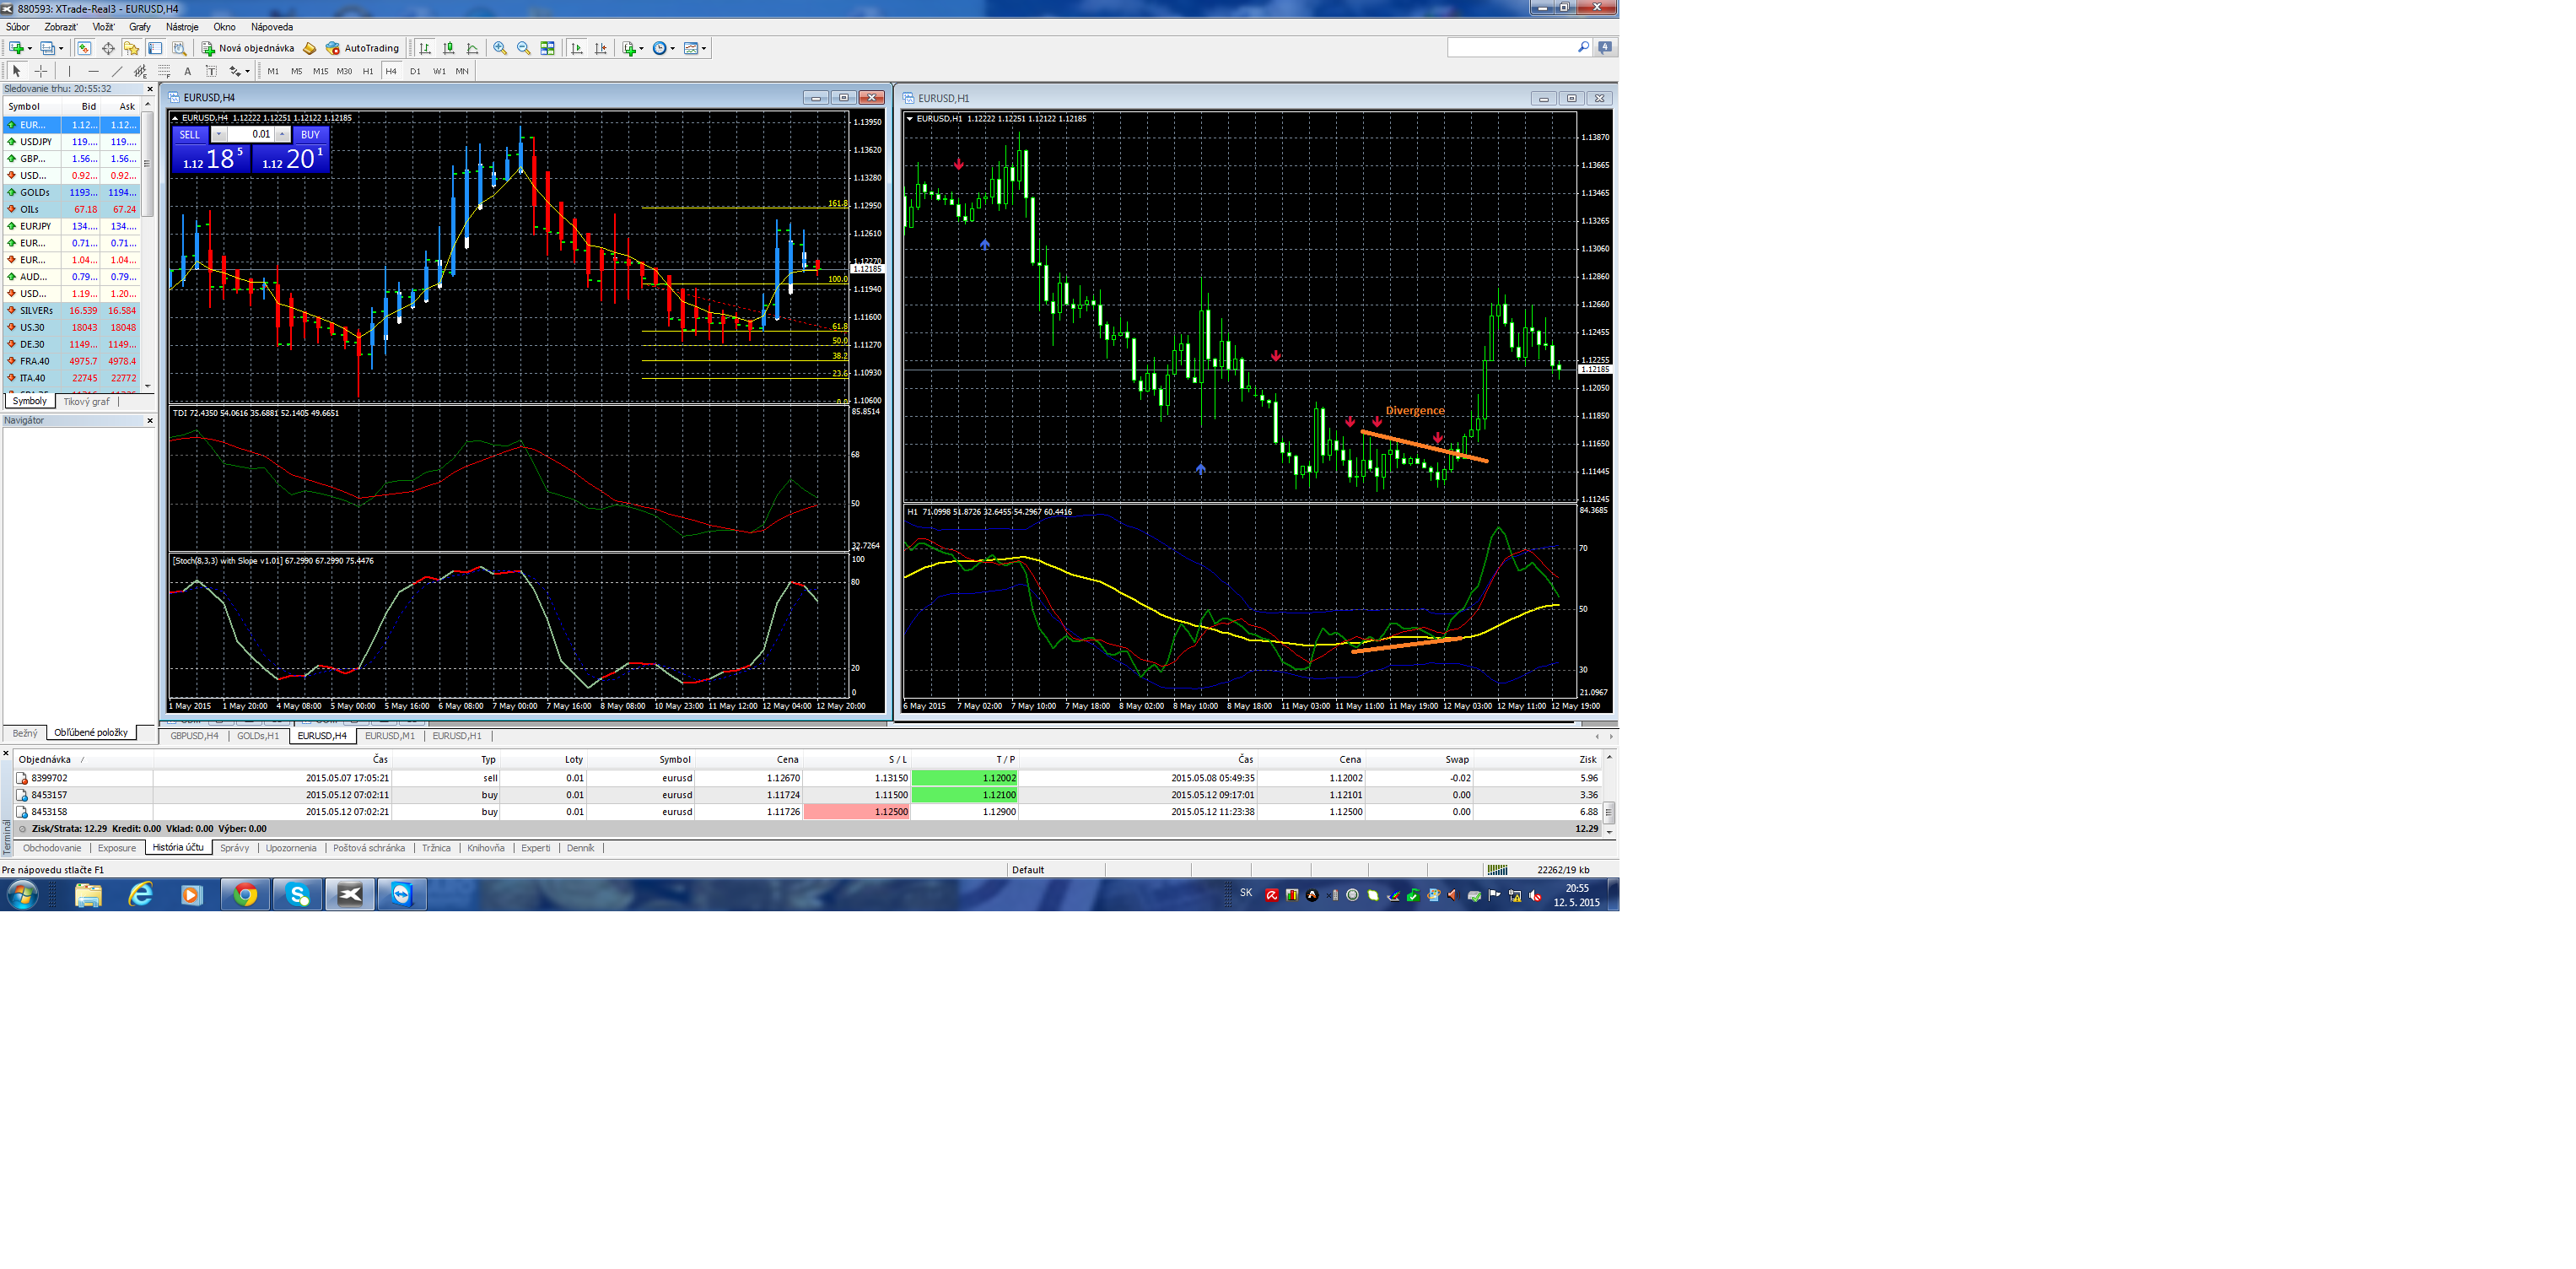Select the equidistant channel tool
This screenshot has width=2576, height=1269.
click(140, 71)
